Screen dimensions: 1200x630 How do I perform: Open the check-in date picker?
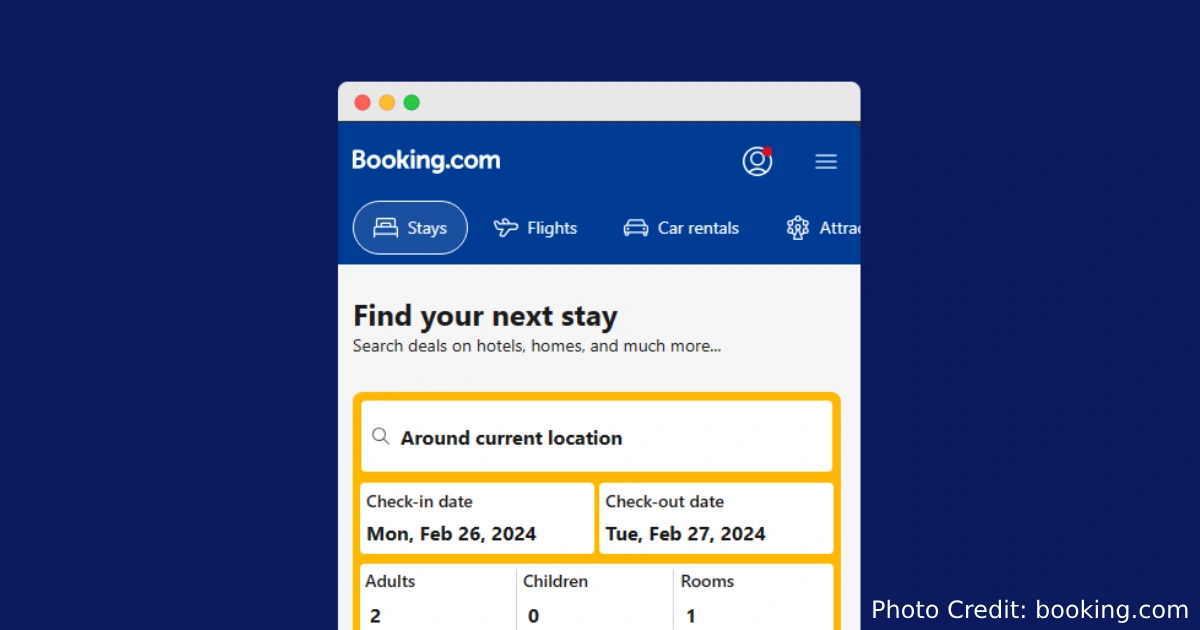[477, 518]
